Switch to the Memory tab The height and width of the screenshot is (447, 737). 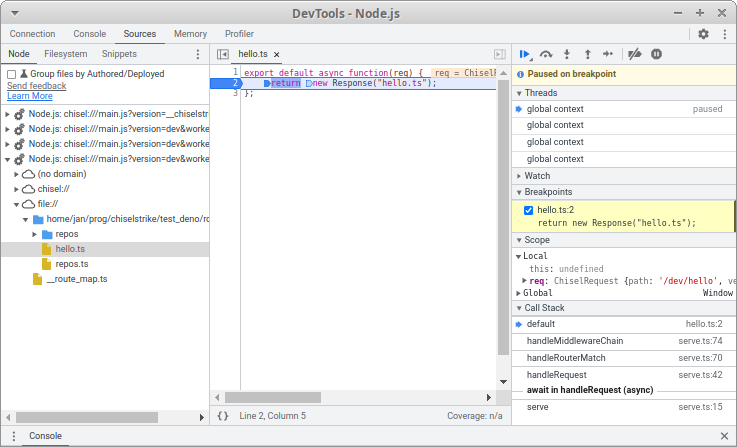[x=190, y=34]
